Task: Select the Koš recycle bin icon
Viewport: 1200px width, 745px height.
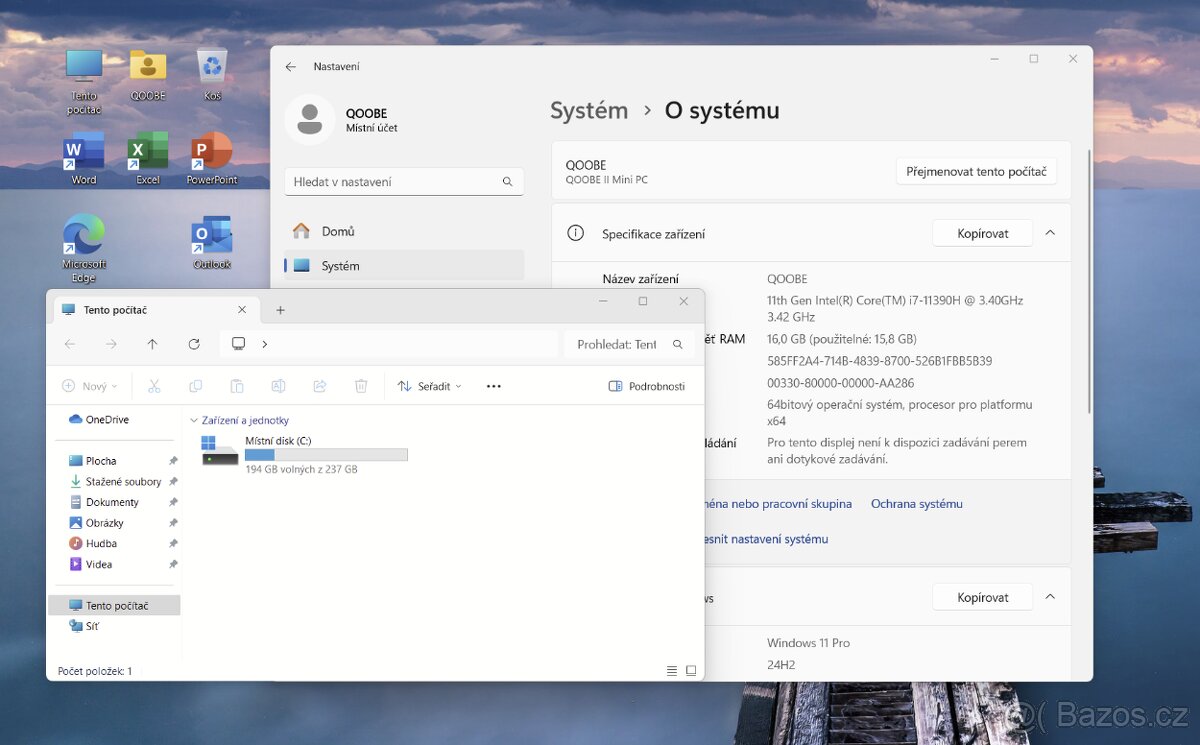Action: (212, 75)
